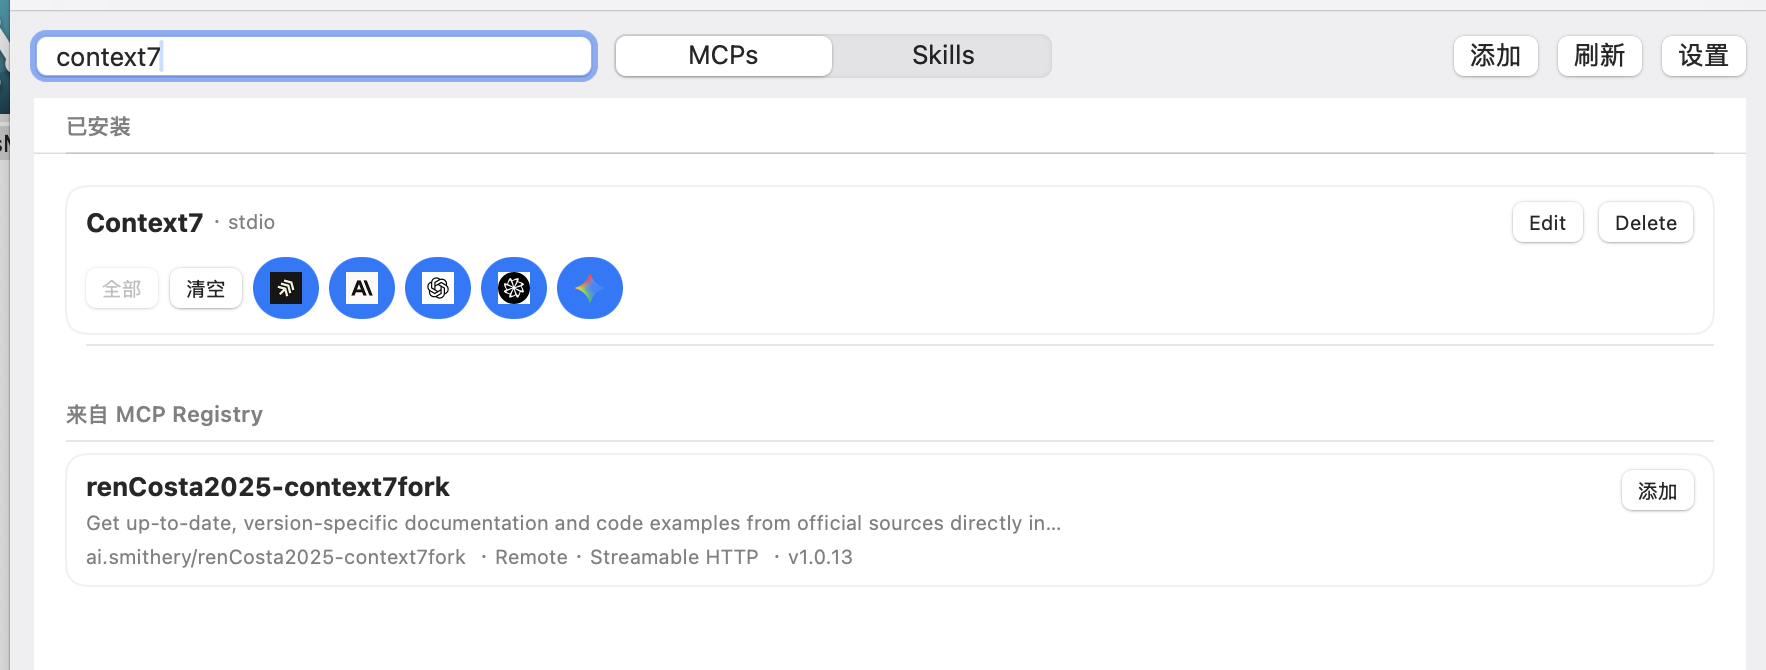
Task: Toggle the OpenAI client icon
Action: pos(438,288)
